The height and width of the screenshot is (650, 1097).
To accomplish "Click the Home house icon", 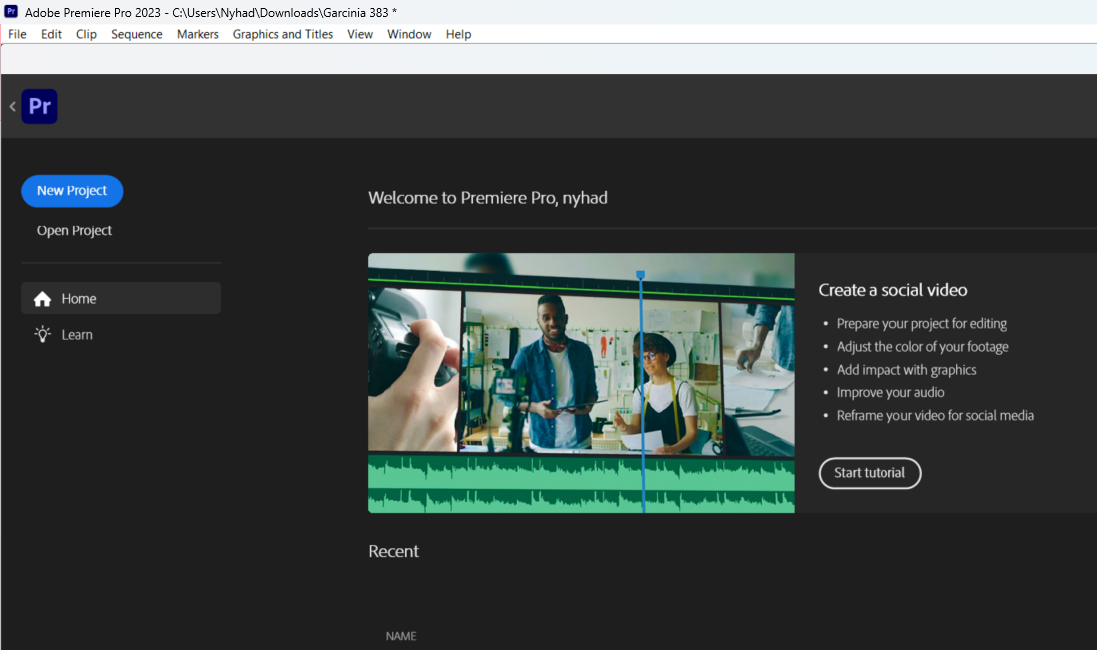I will (43, 299).
